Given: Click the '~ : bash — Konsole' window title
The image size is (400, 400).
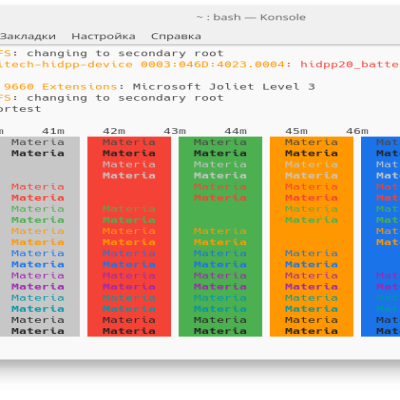Looking at the screenshot, I should pos(251,17).
